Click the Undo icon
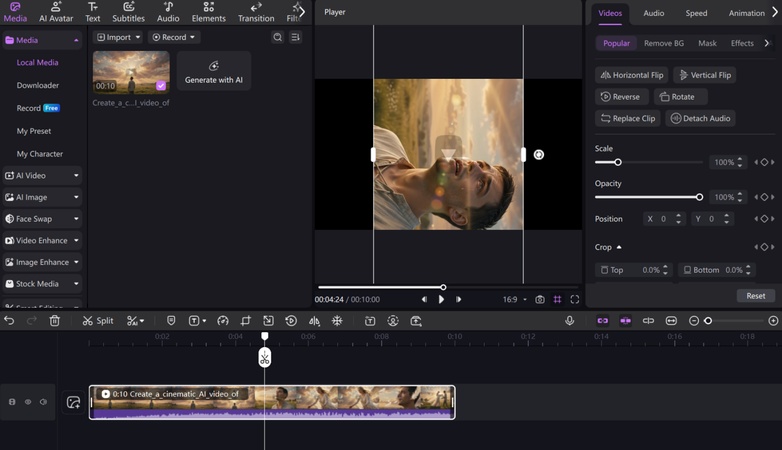The height and width of the screenshot is (450, 782). click(9, 321)
